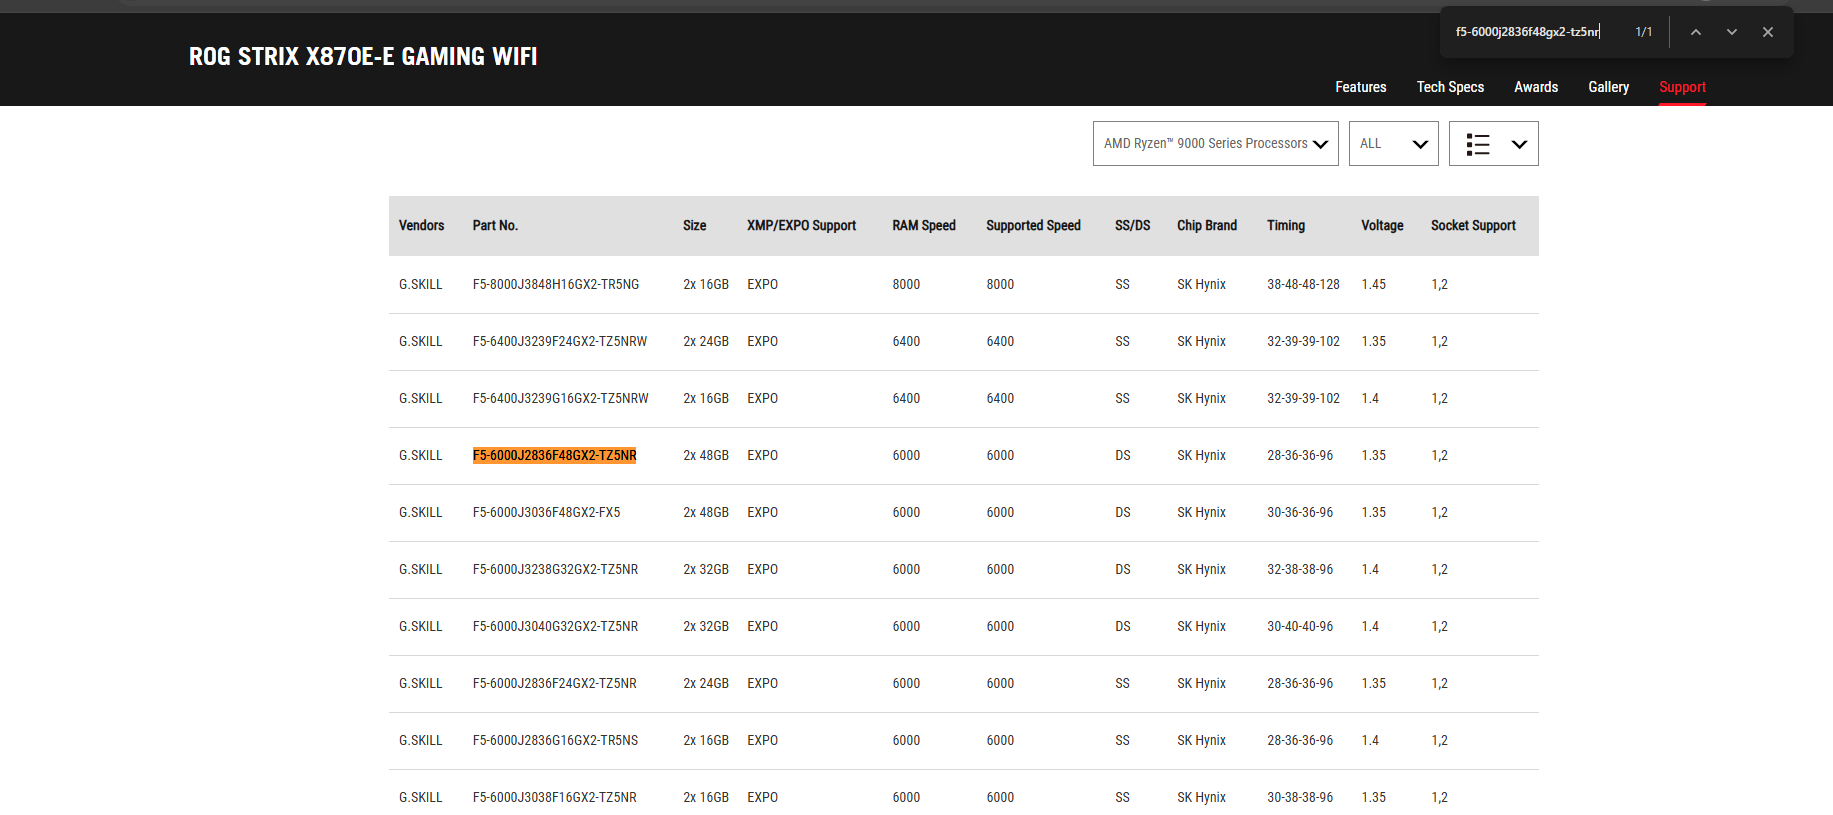Click highlighted part F5-6000J2836F48GX2-TZ5NR
This screenshot has width=1833, height=815.
point(554,456)
